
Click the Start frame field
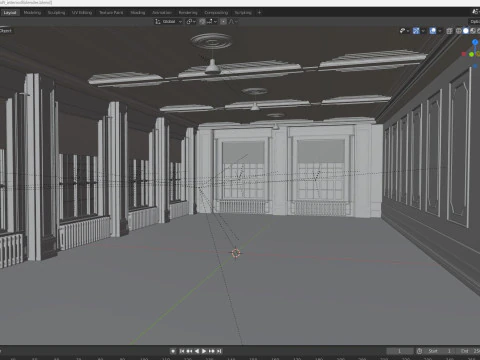(439, 351)
